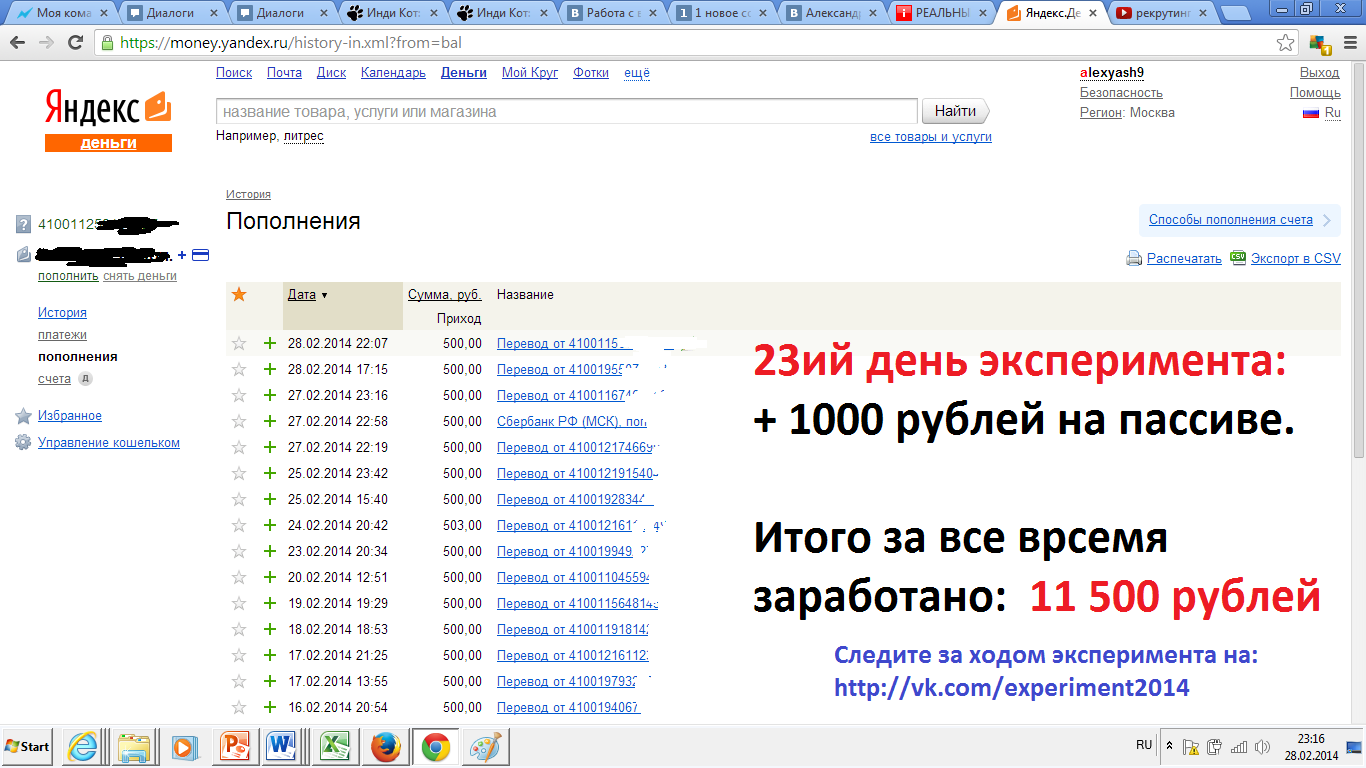Image resolution: width=1366 pixels, height=768 pixels.
Task: Open Firefox from the taskbar
Action: click(x=386, y=746)
